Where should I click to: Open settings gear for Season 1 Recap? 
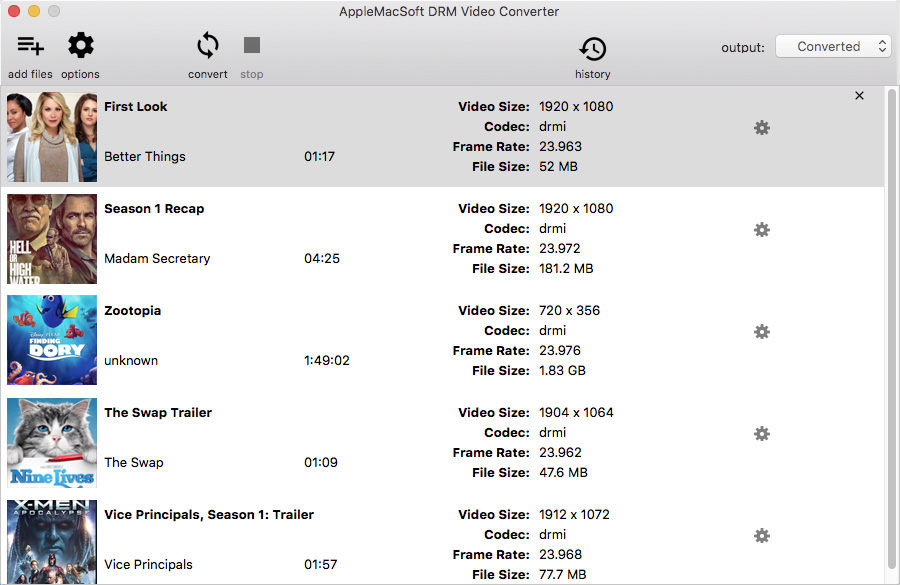click(762, 230)
